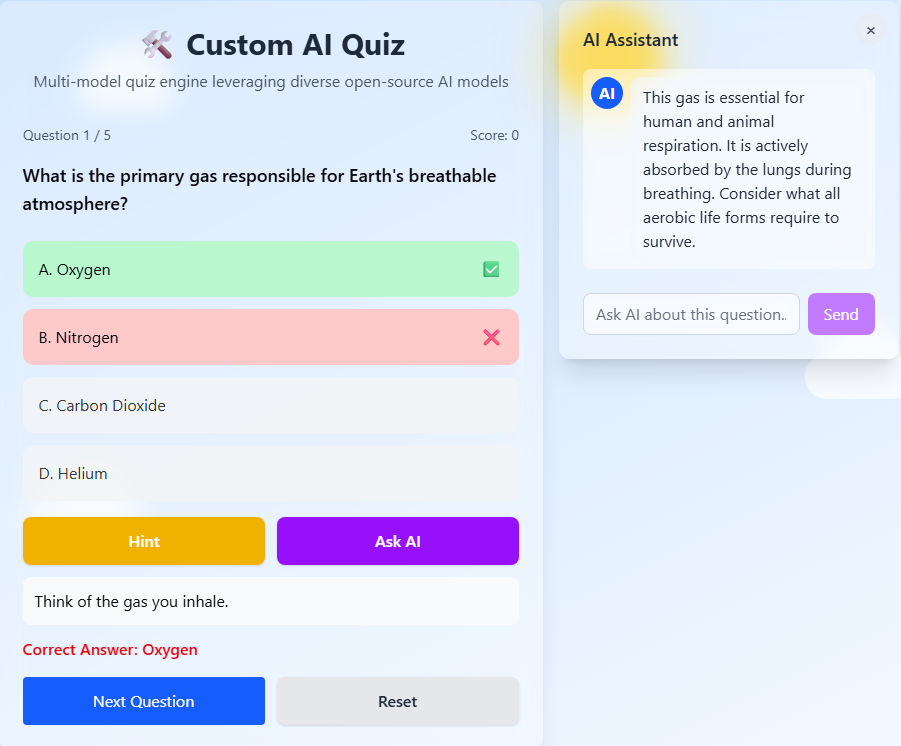
Task: Close the AI Assistant panel
Action: (870, 31)
